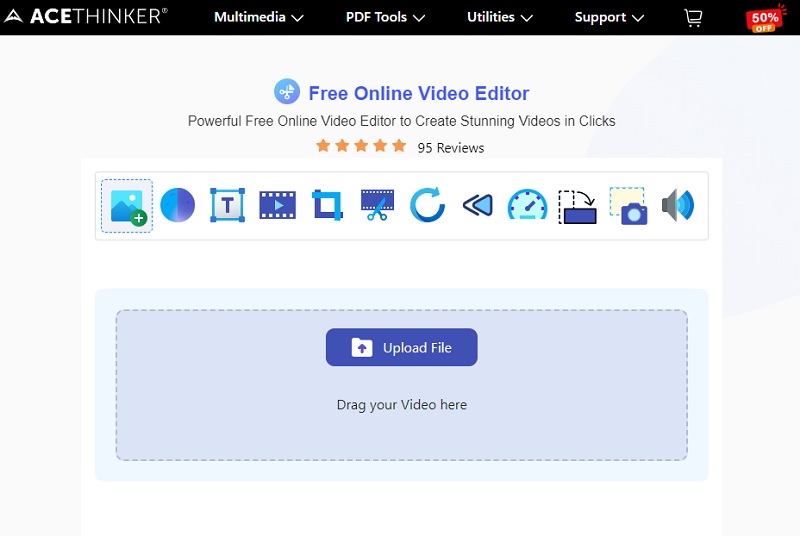800x536 pixels.
Task: Choose the Cut video scissors tool
Action: pos(378,205)
